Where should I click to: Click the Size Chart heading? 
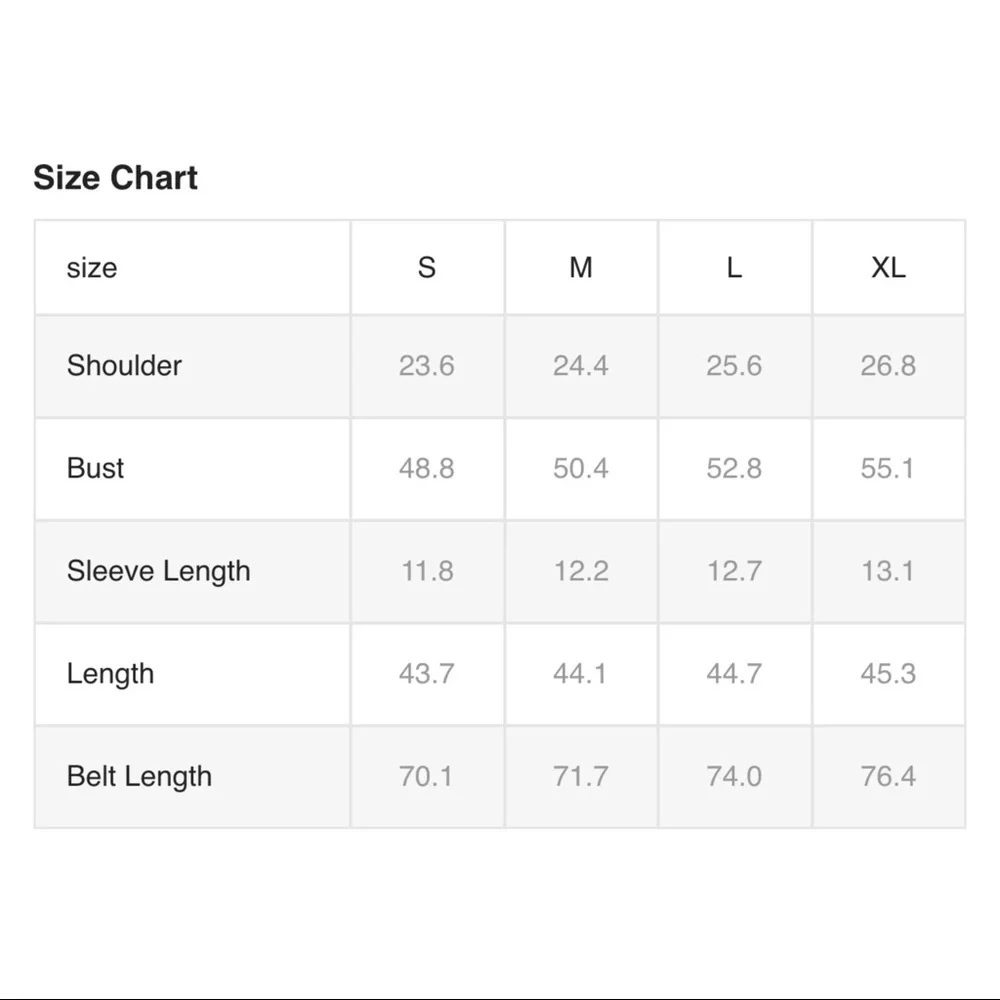click(116, 178)
